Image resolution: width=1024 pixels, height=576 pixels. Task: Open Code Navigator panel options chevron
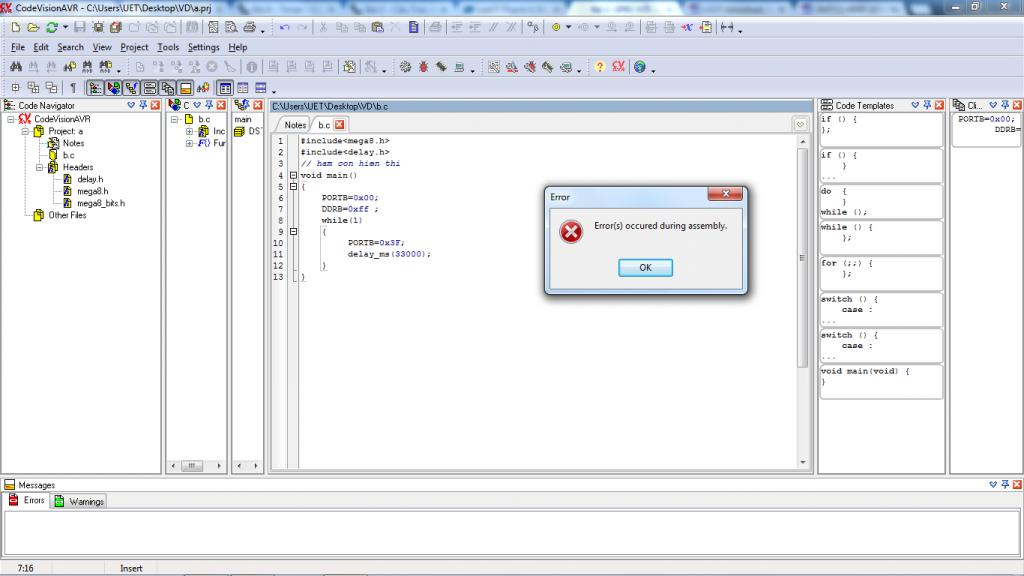[x=131, y=105]
